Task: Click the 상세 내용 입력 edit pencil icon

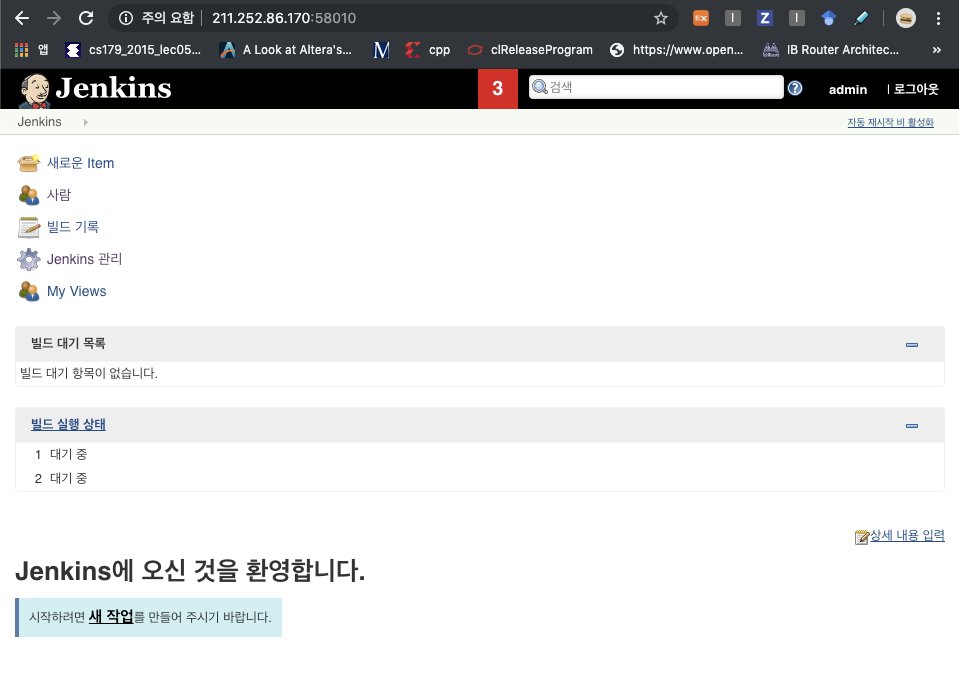Action: 862,536
